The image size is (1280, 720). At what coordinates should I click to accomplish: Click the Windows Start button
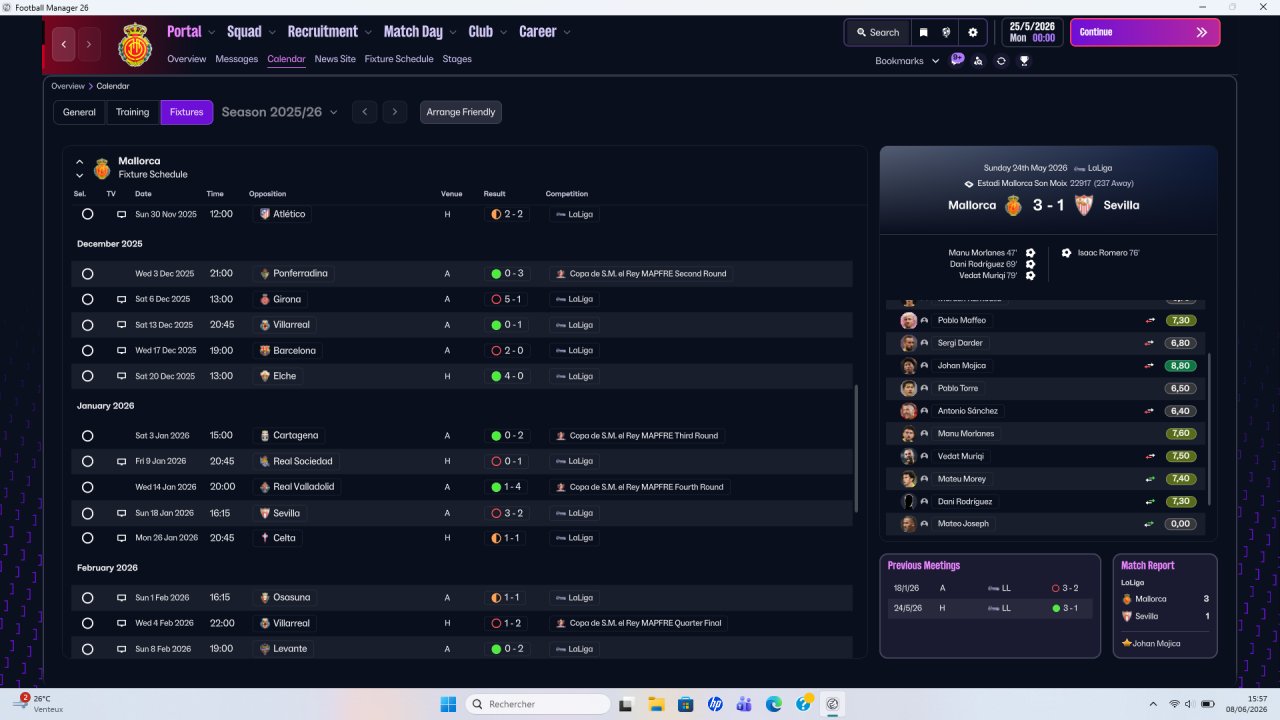point(448,704)
